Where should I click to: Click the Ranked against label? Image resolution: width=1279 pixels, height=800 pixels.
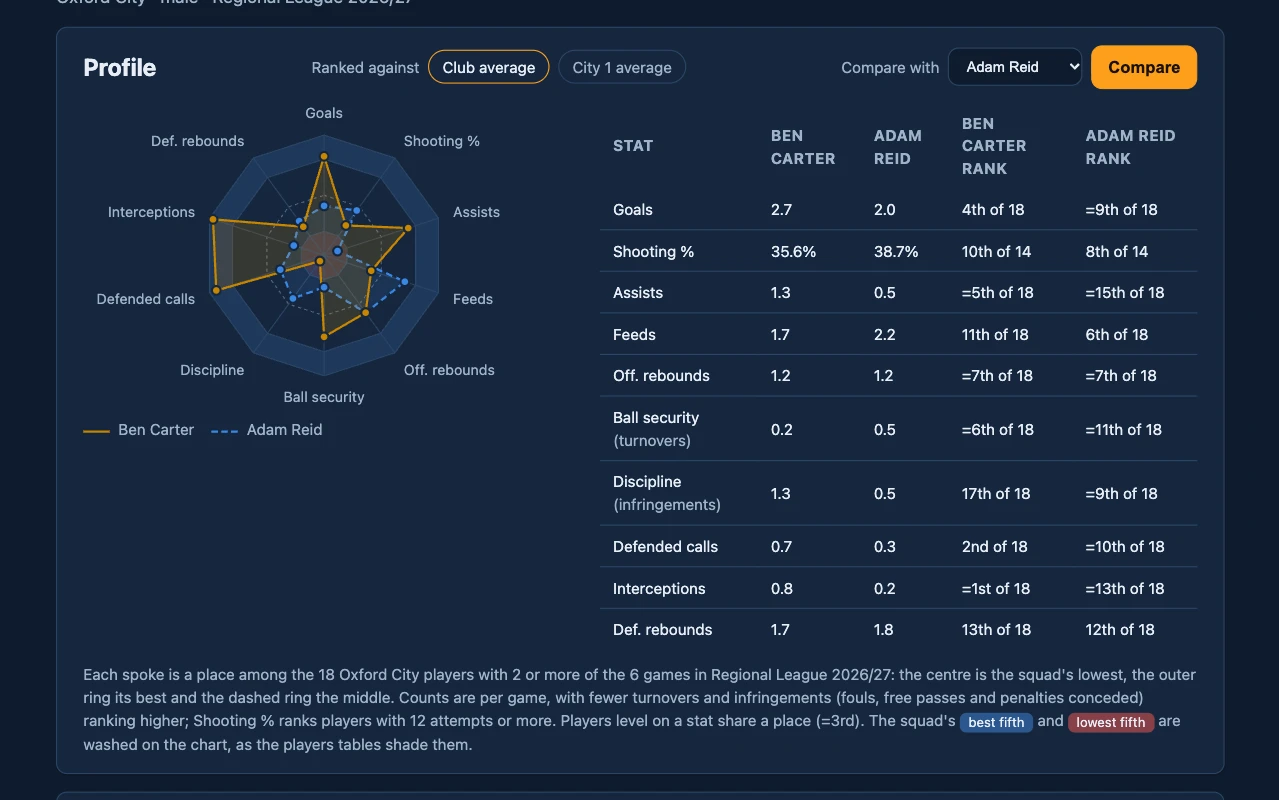coord(365,68)
